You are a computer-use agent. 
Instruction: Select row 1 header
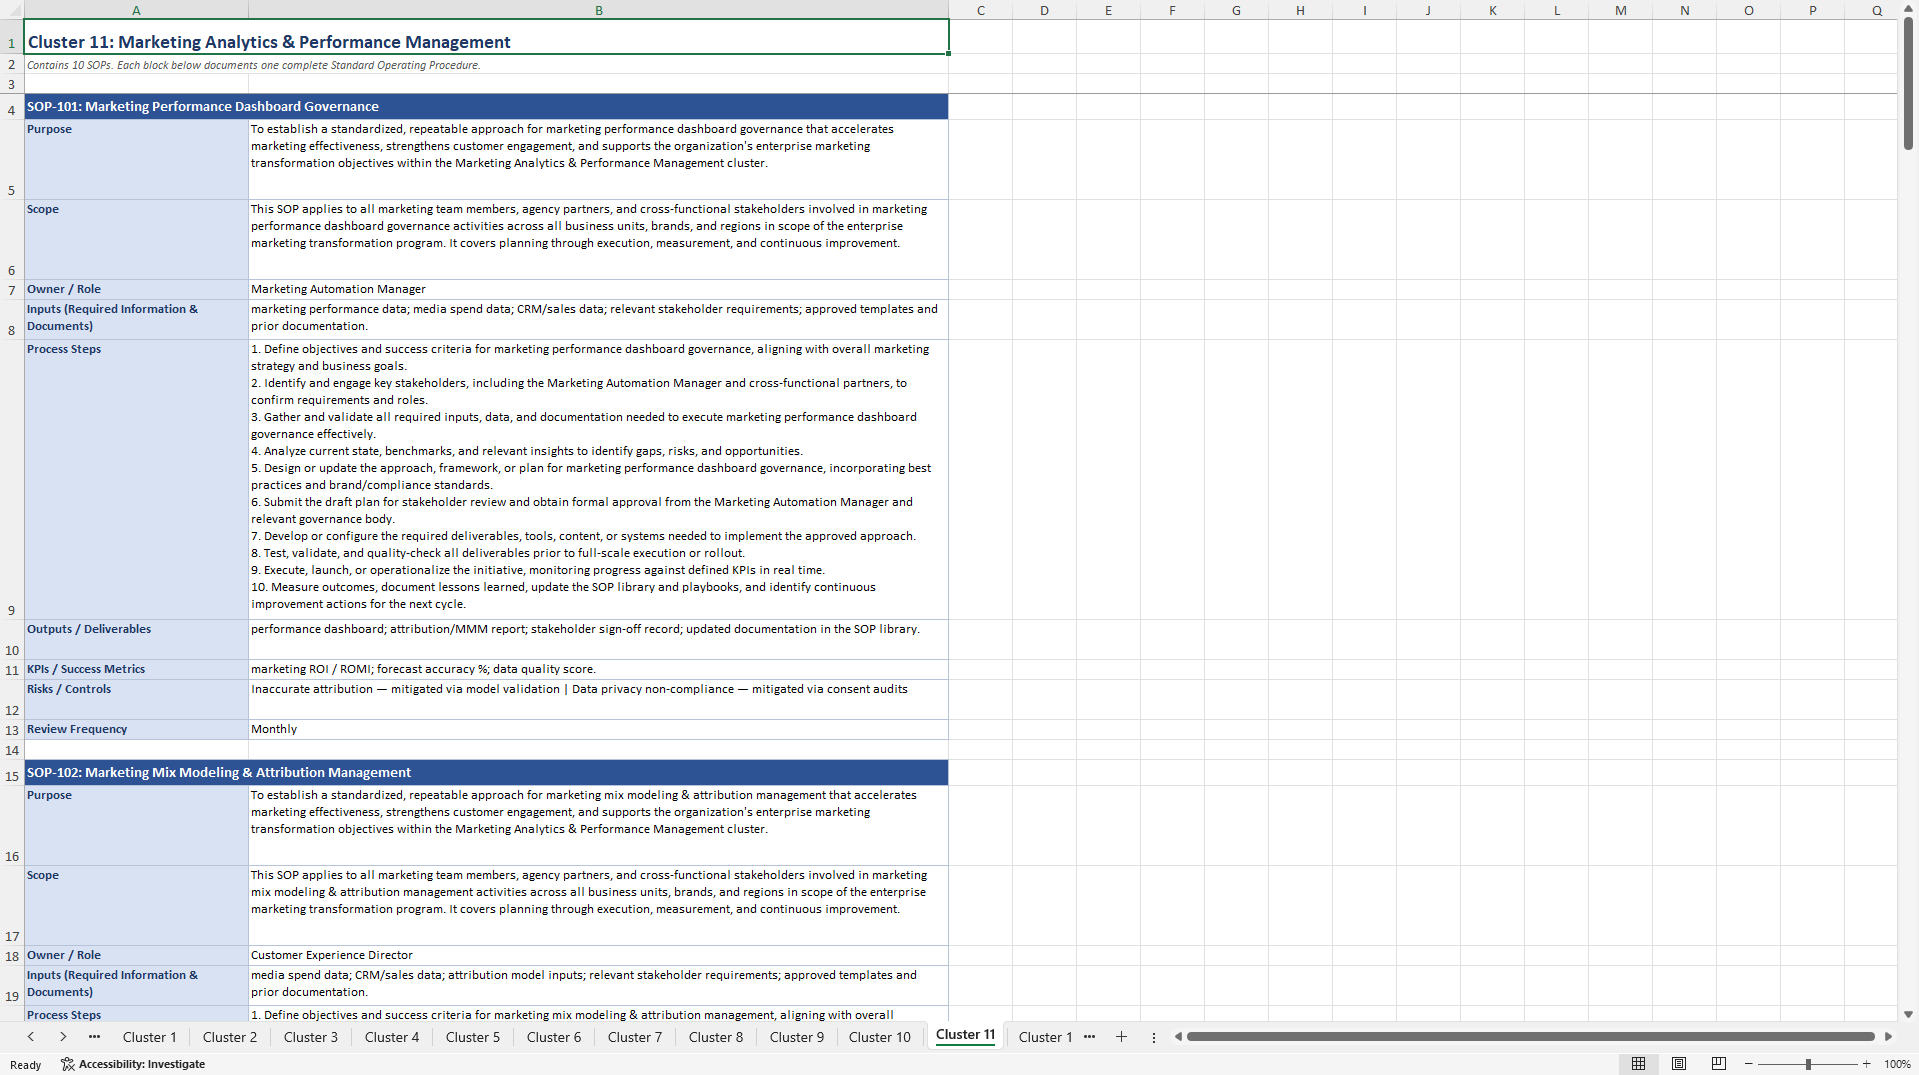(12, 37)
